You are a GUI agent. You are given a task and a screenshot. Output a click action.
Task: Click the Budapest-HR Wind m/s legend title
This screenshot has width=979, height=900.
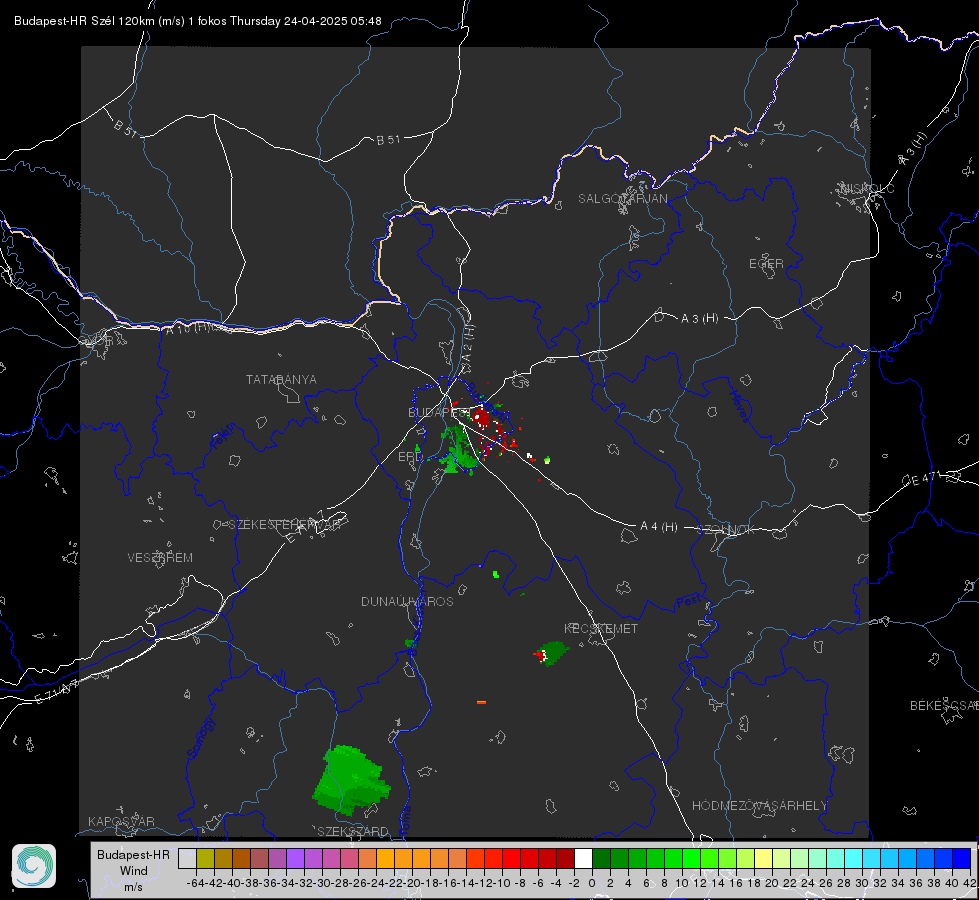[x=134, y=871]
